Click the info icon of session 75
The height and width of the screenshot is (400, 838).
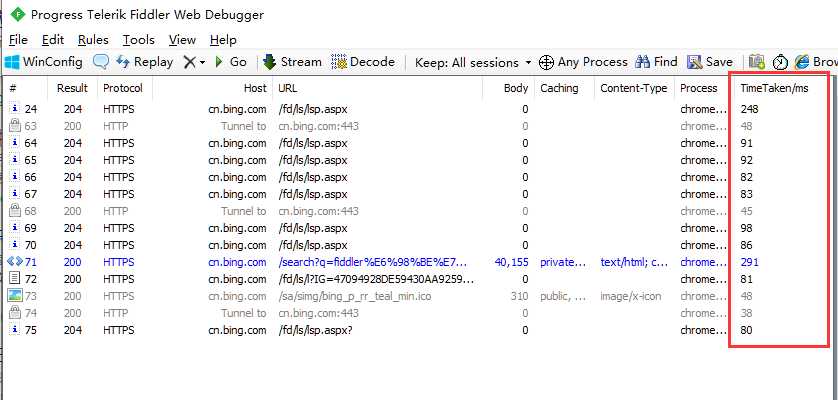(15, 330)
